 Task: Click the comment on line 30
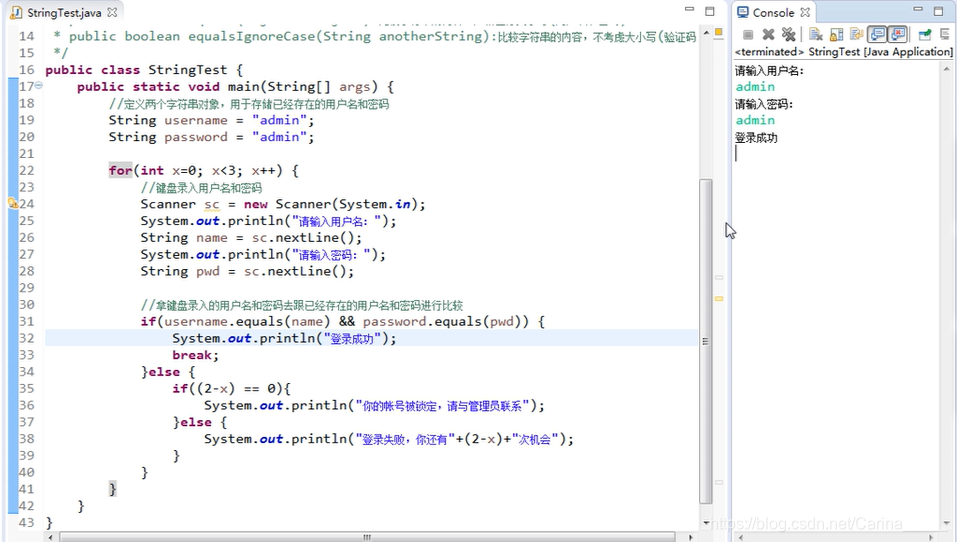coord(302,305)
